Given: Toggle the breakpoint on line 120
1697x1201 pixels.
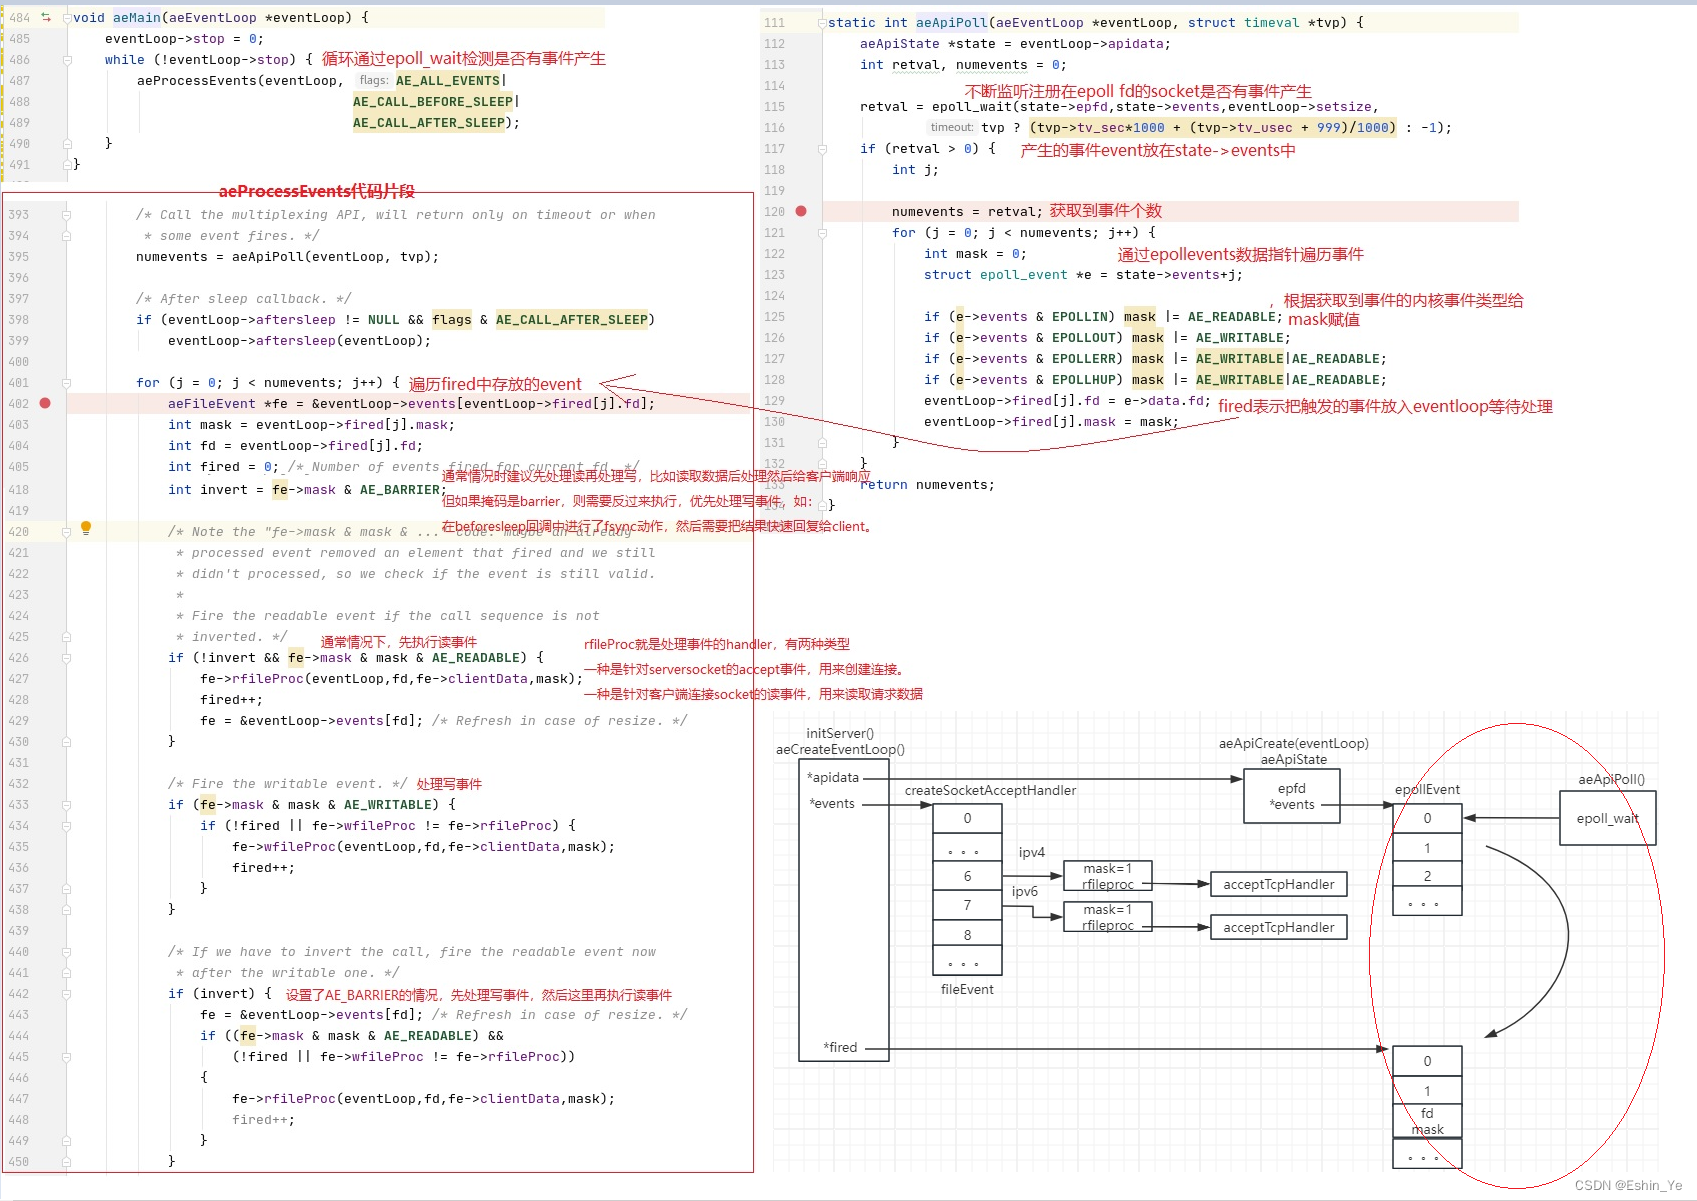Looking at the screenshot, I should coord(801,211).
